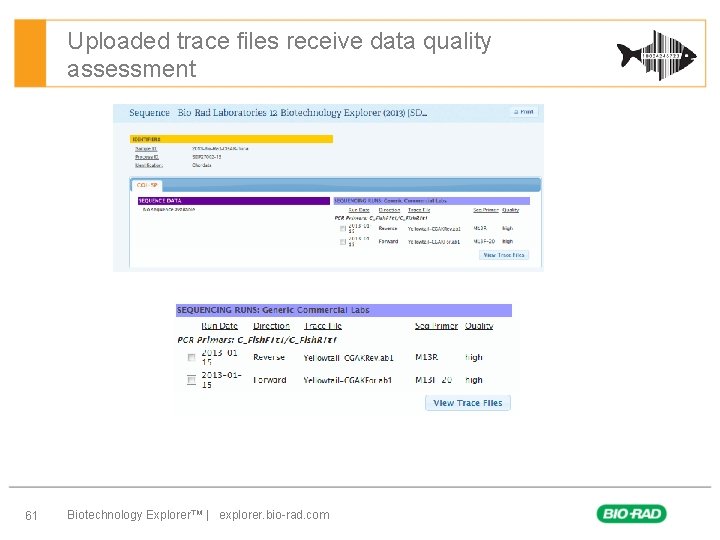
Task: Tick the Forward run checkbox in the small screenshot
Action: tap(343, 242)
